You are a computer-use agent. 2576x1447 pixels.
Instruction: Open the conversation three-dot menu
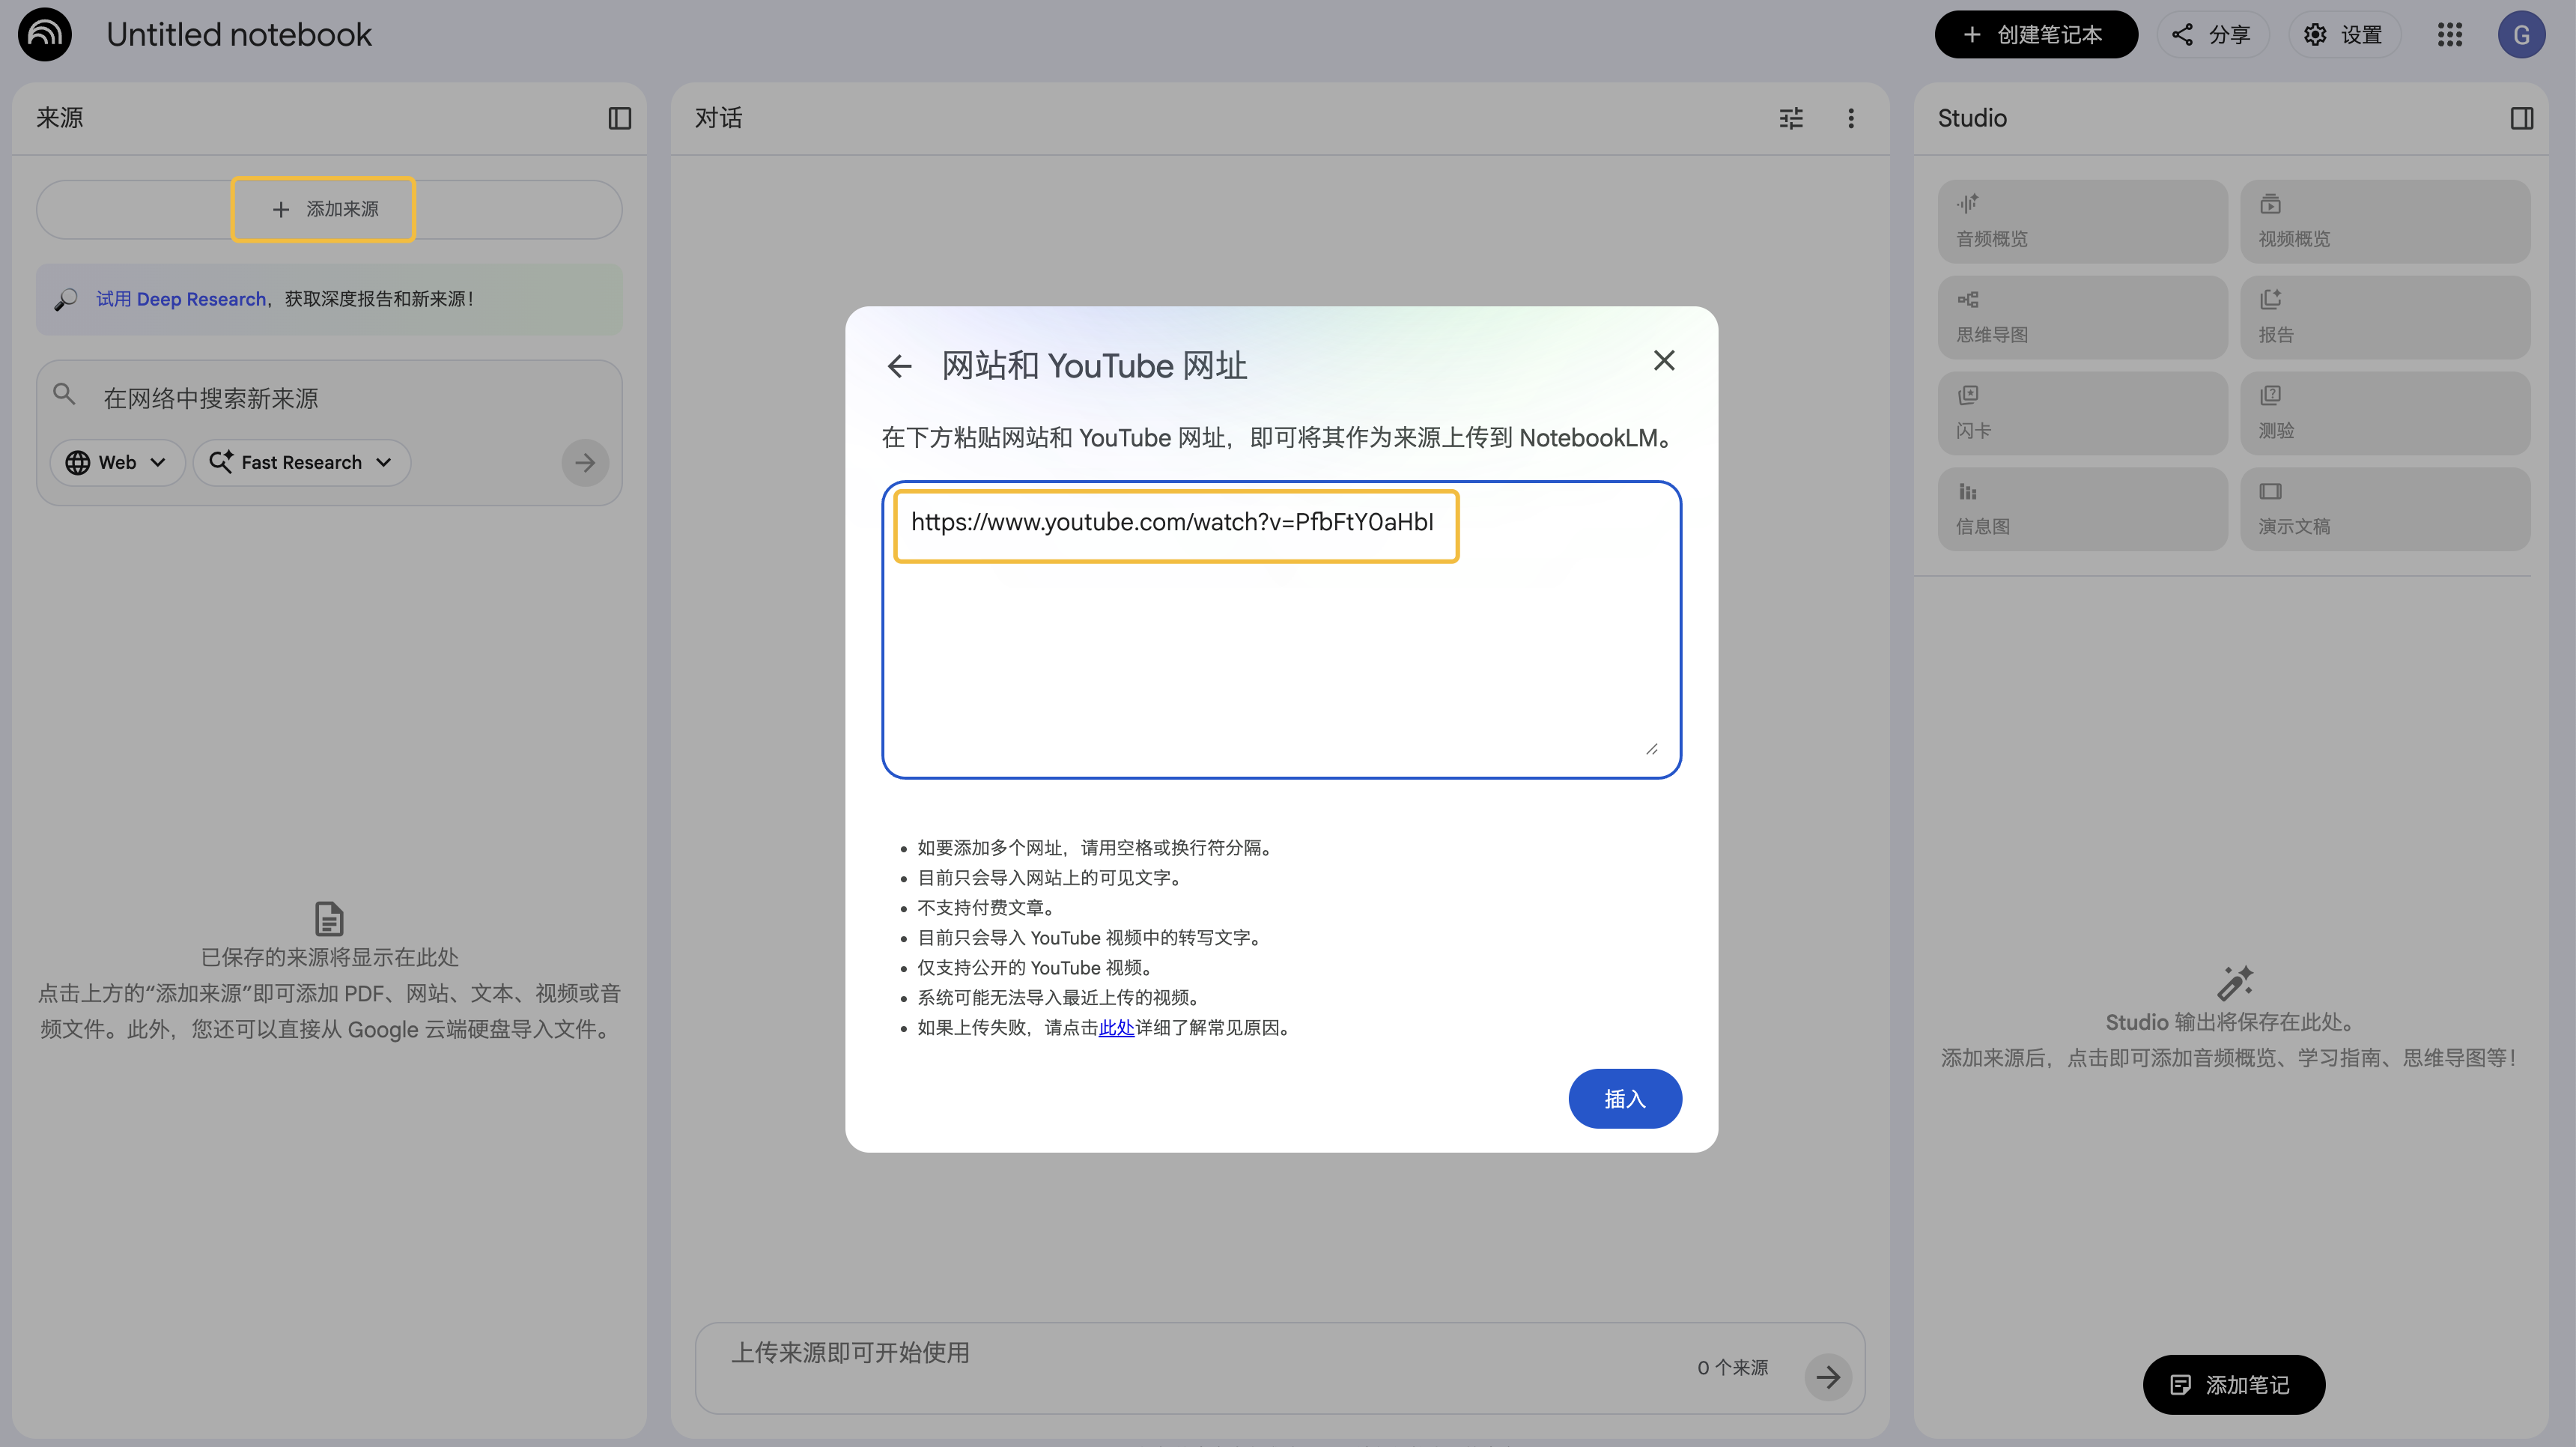[1851, 118]
